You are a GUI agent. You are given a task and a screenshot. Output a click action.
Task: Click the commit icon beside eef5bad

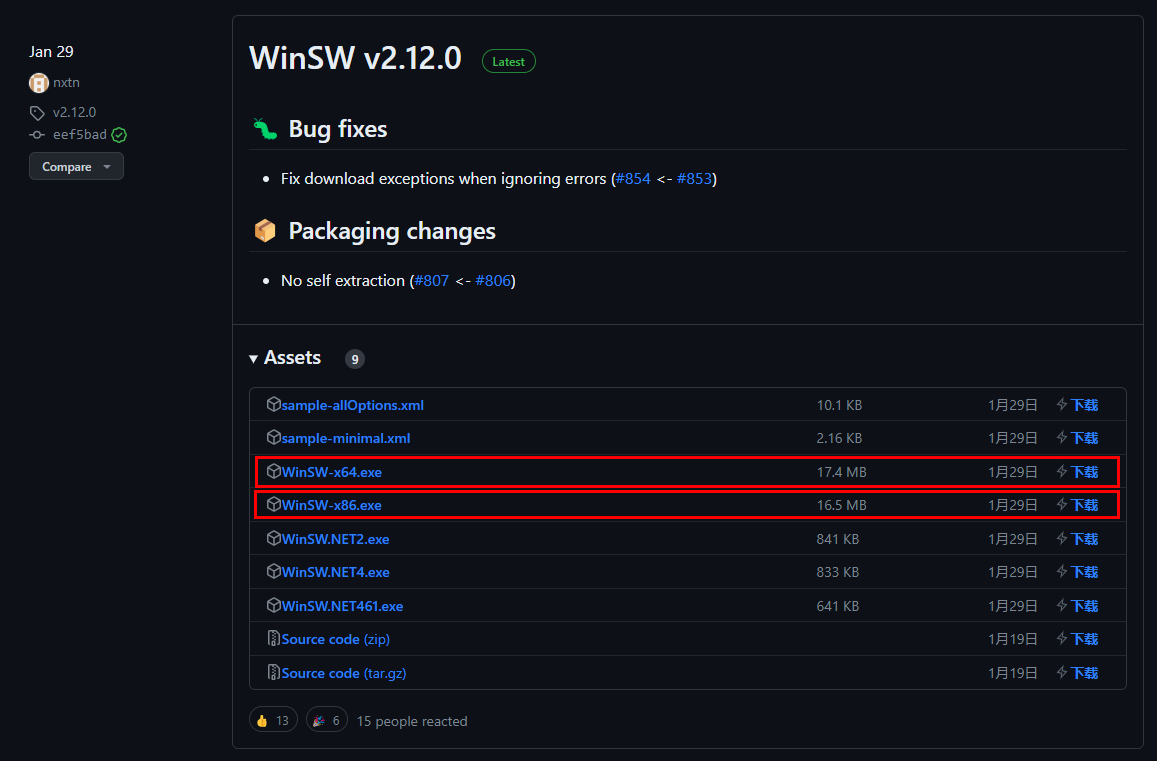click(37, 135)
